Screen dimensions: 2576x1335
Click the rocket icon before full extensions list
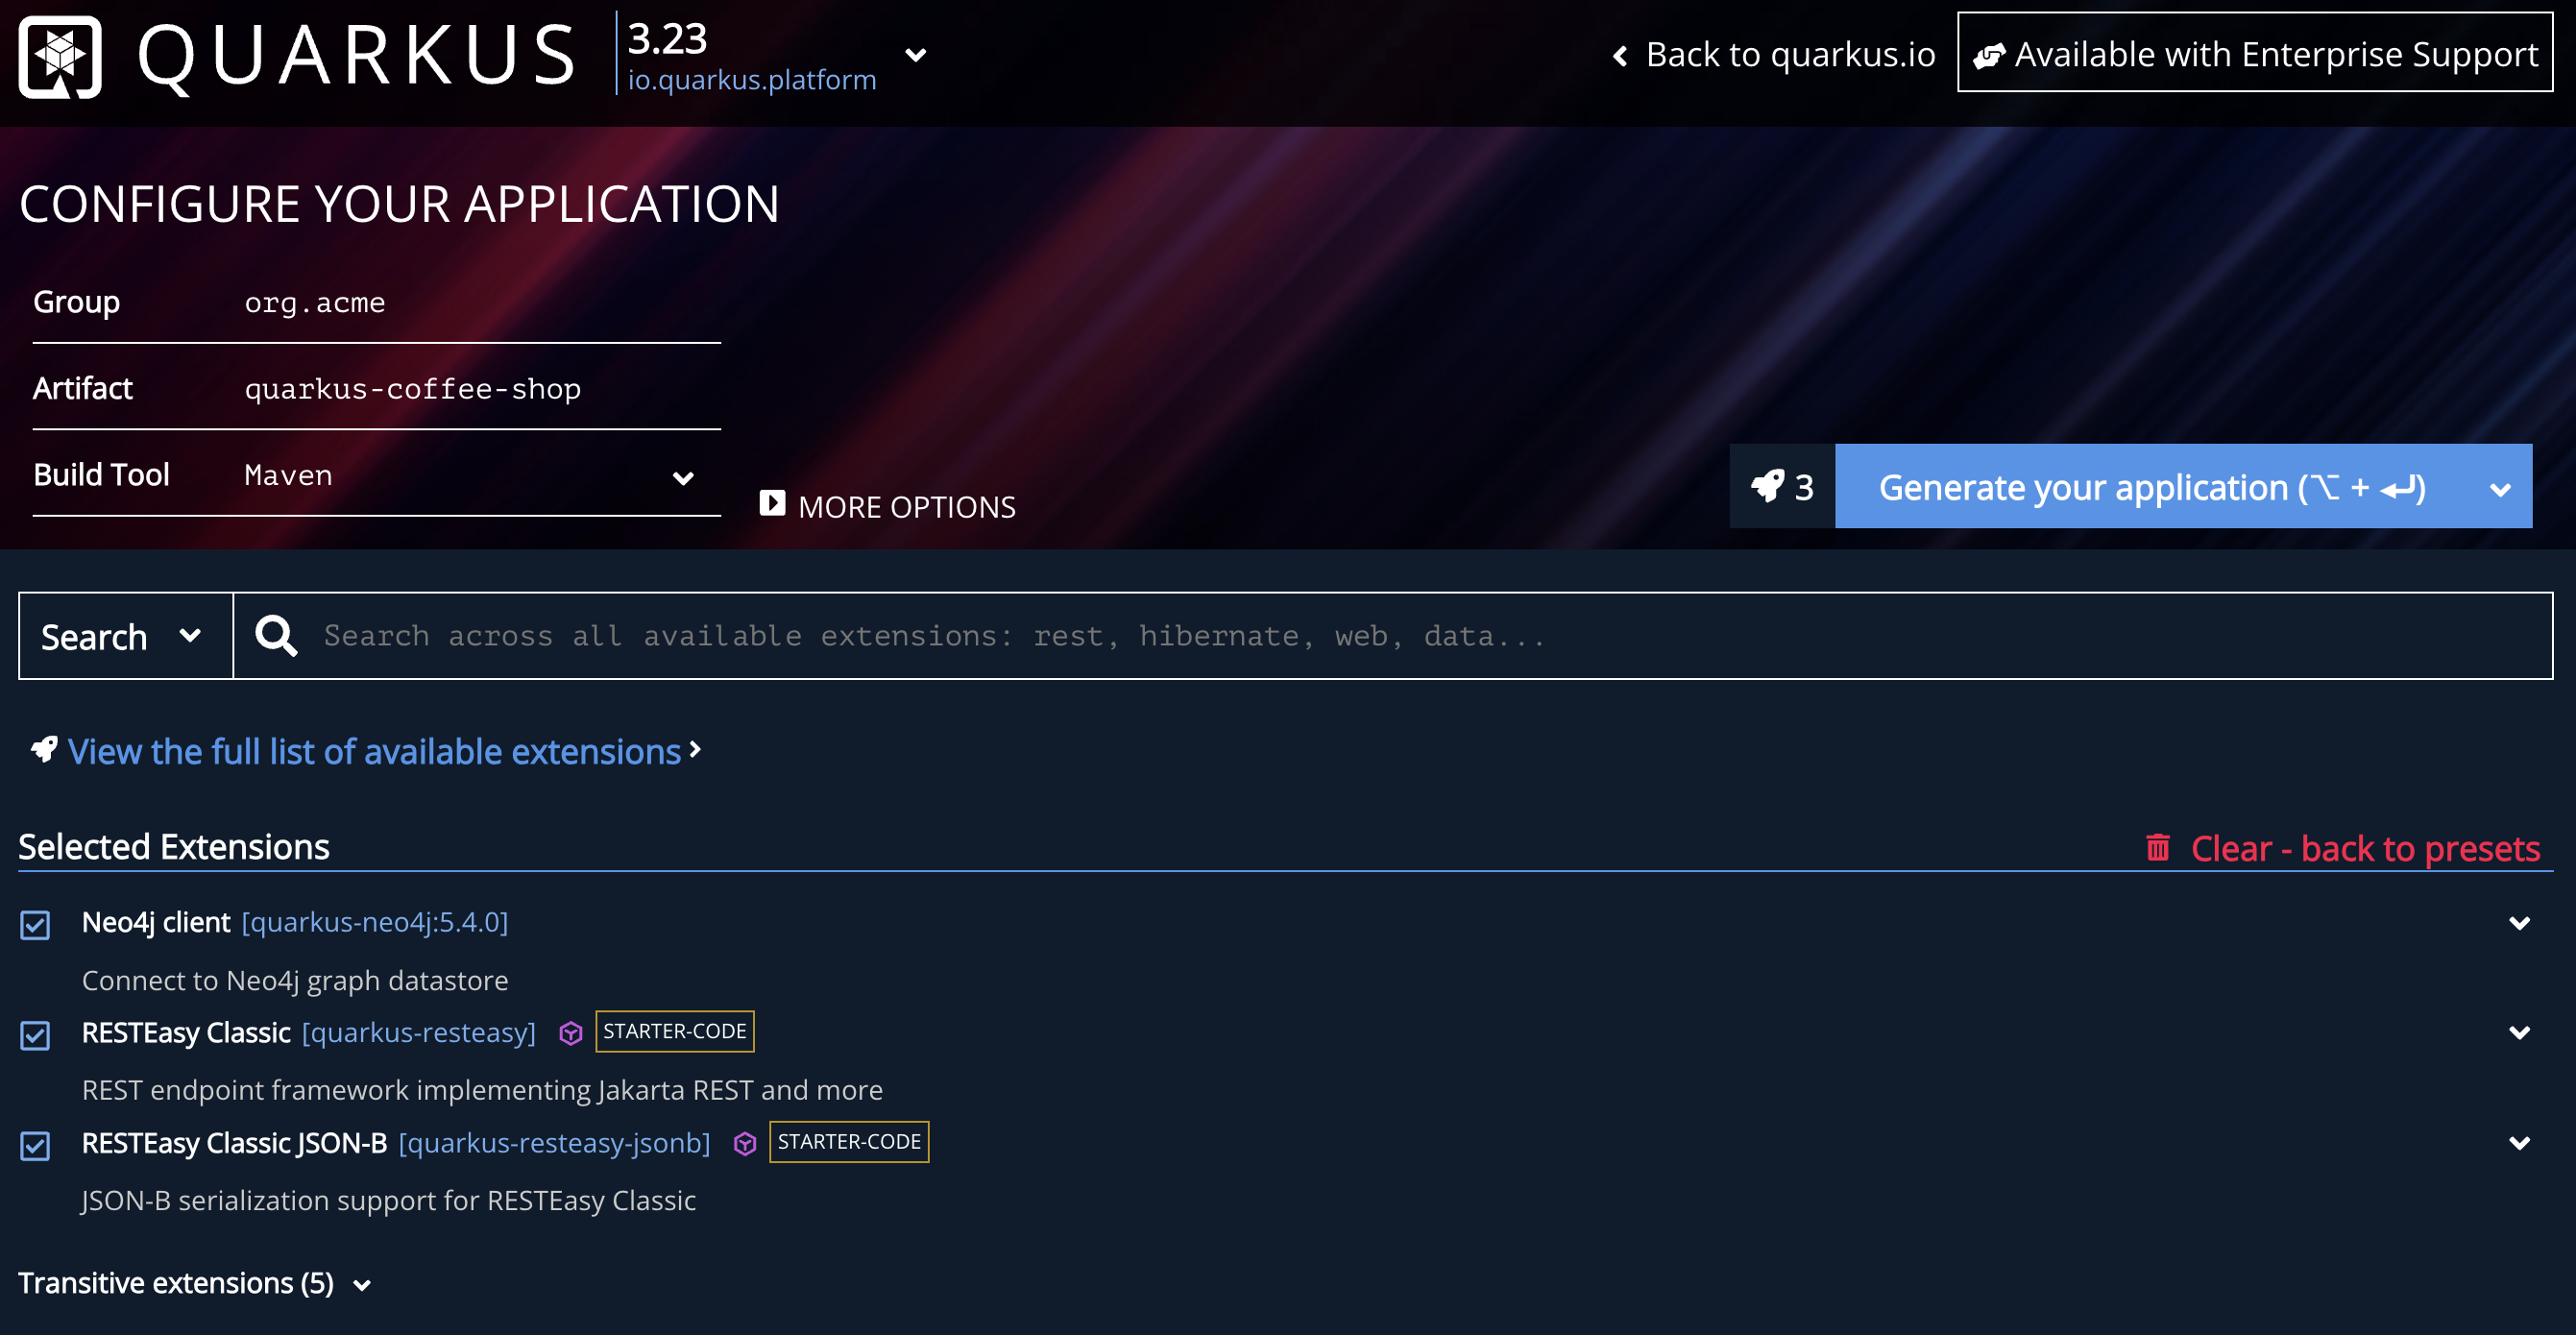click(44, 750)
